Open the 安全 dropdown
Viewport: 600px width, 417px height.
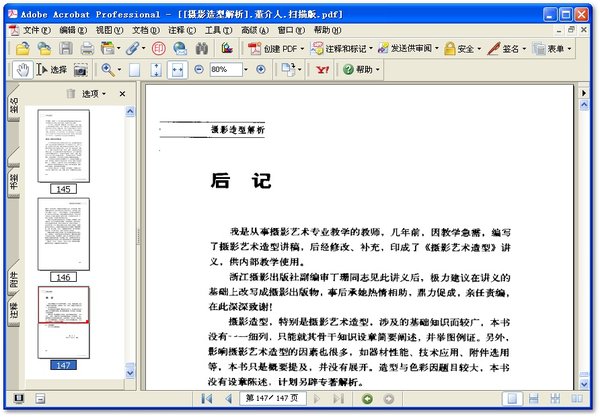[x=462, y=49]
